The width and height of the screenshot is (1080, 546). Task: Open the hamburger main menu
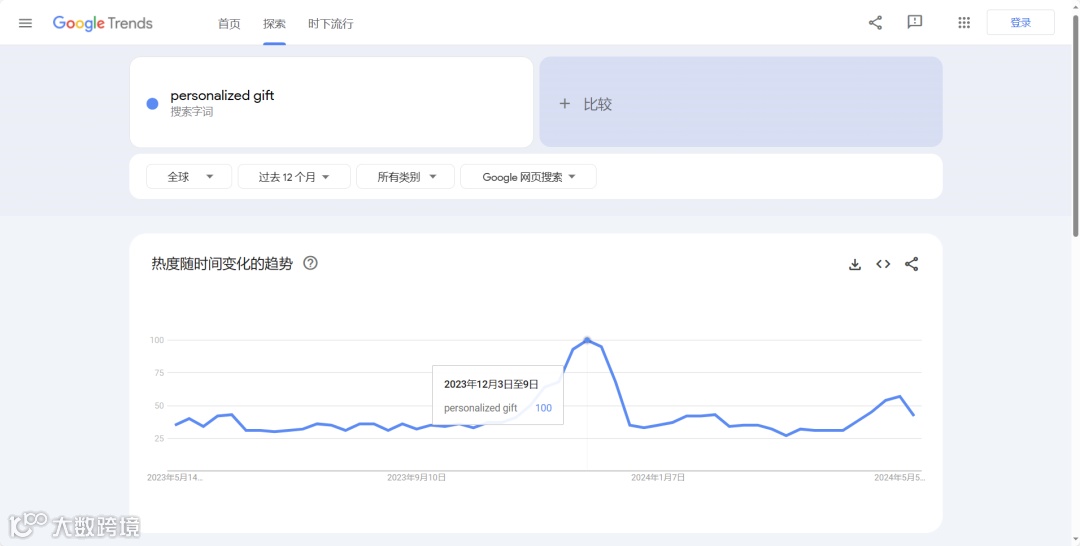pos(25,23)
